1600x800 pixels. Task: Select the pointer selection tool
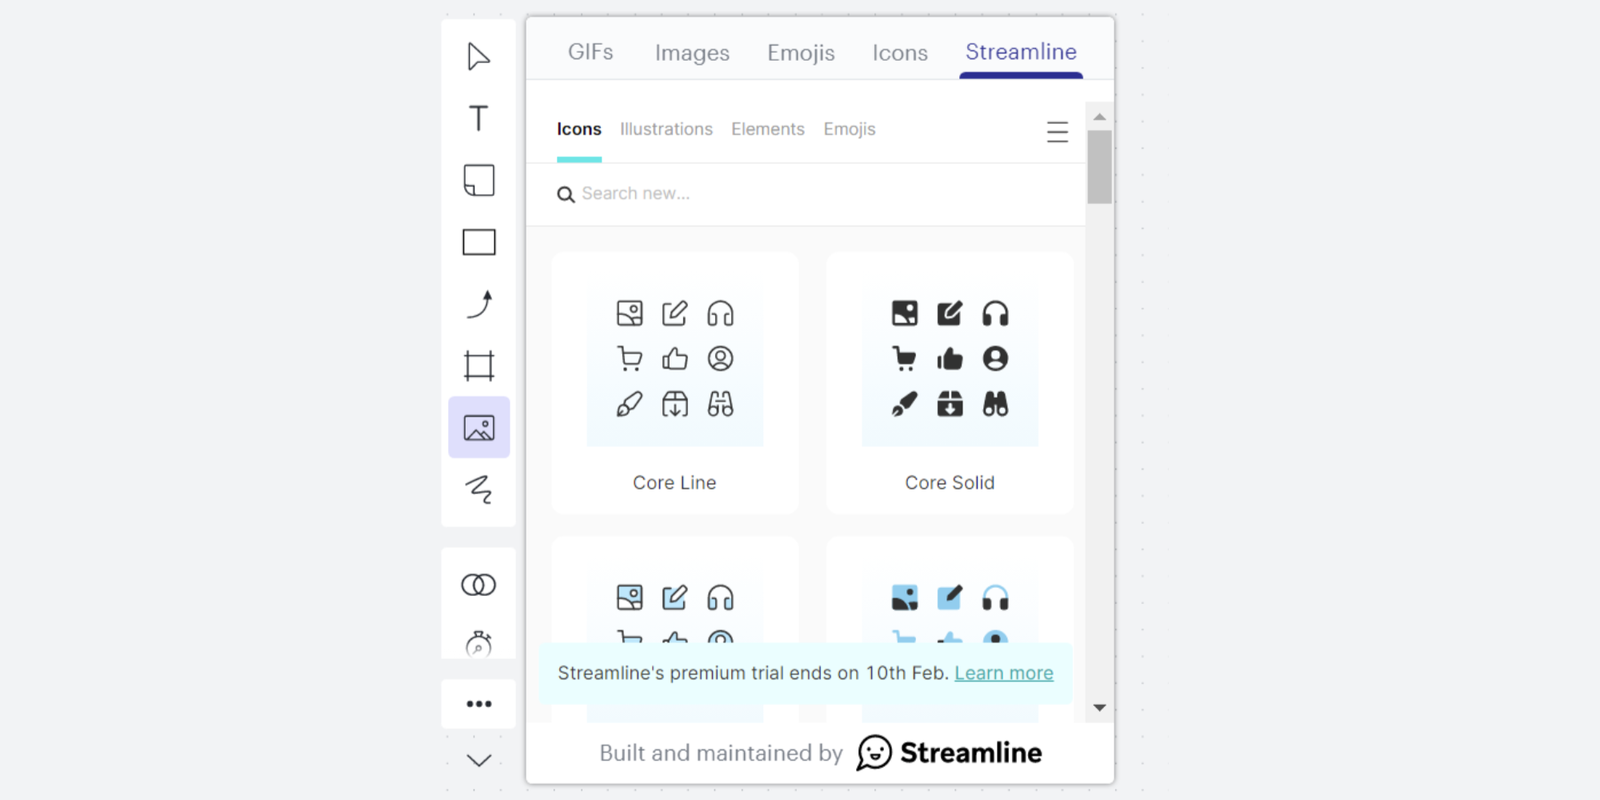tap(478, 57)
